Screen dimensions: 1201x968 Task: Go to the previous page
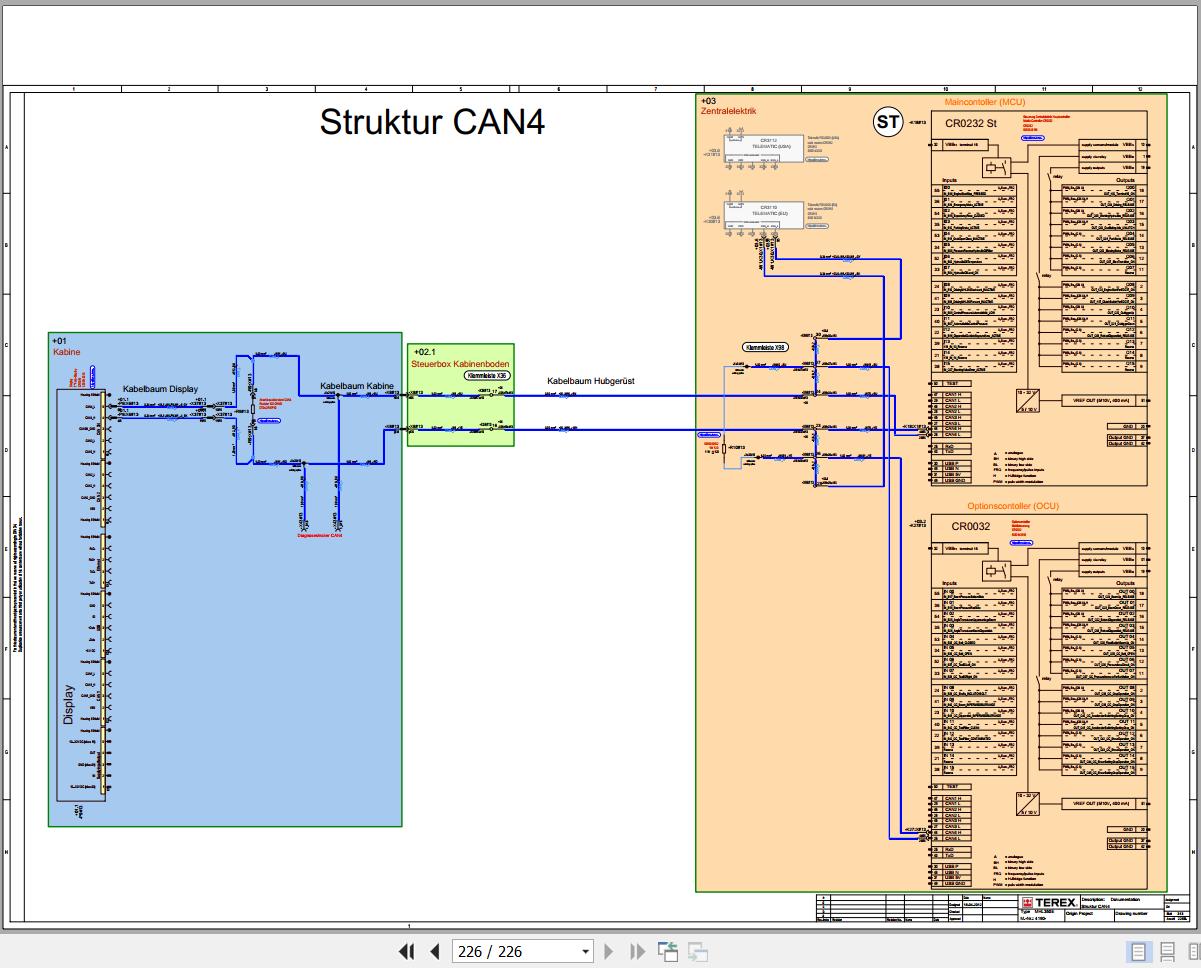coord(435,951)
